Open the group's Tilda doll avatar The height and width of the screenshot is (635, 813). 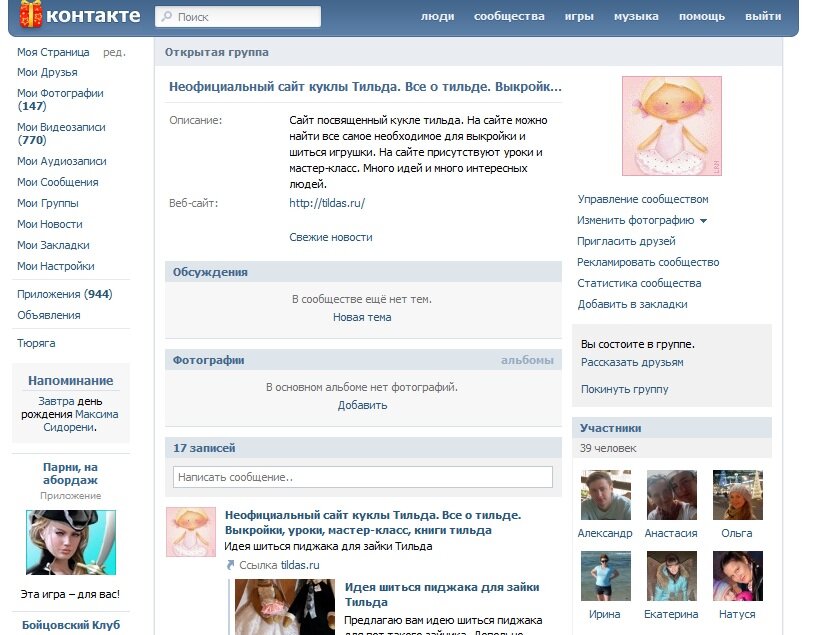[671, 126]
